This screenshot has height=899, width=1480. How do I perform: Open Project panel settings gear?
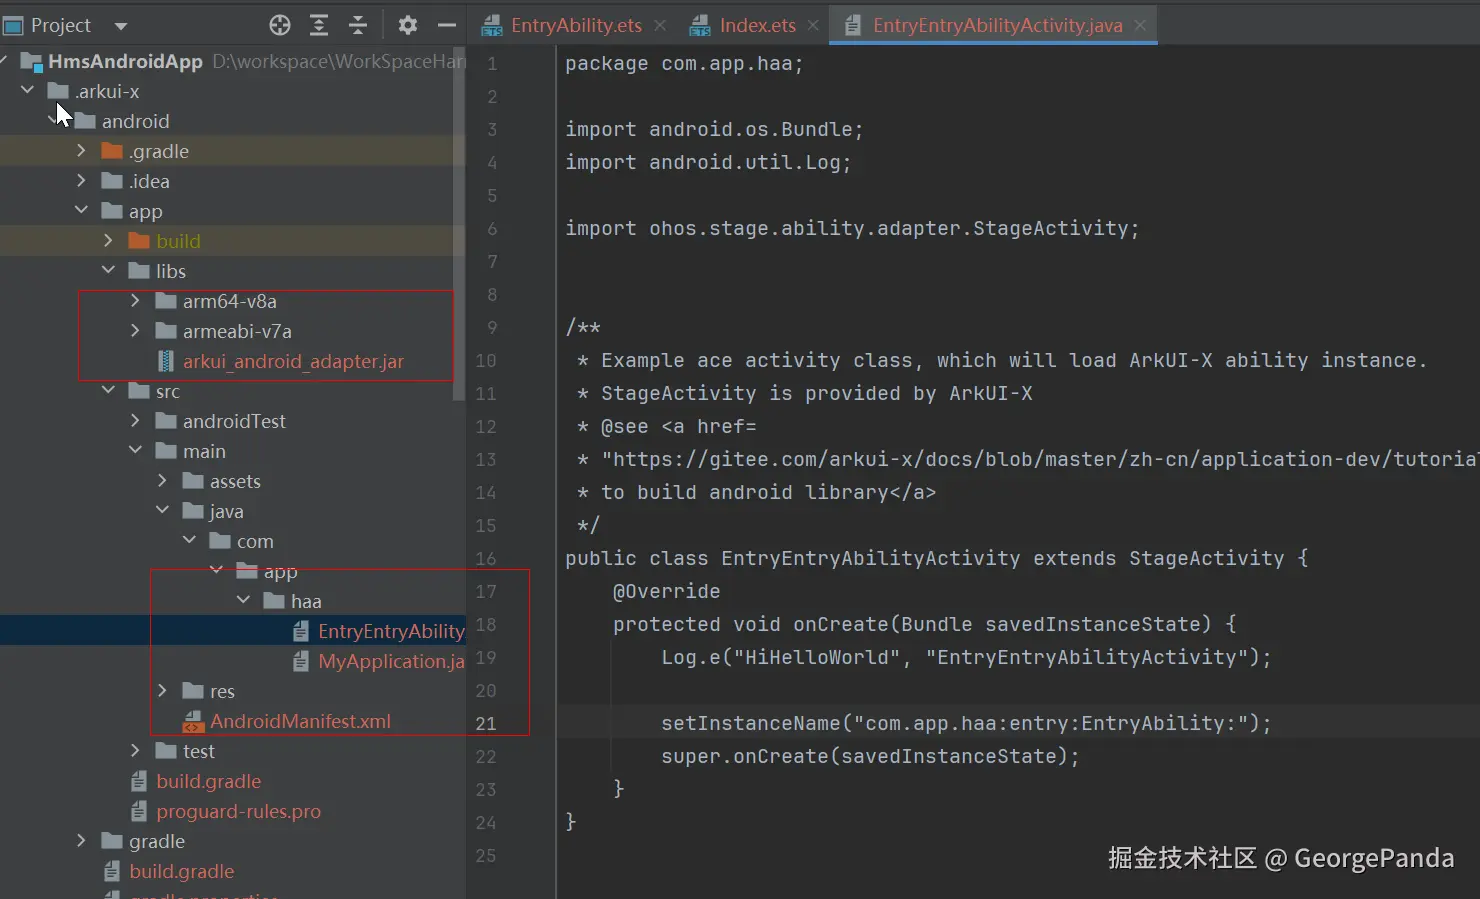pos(408,26)
